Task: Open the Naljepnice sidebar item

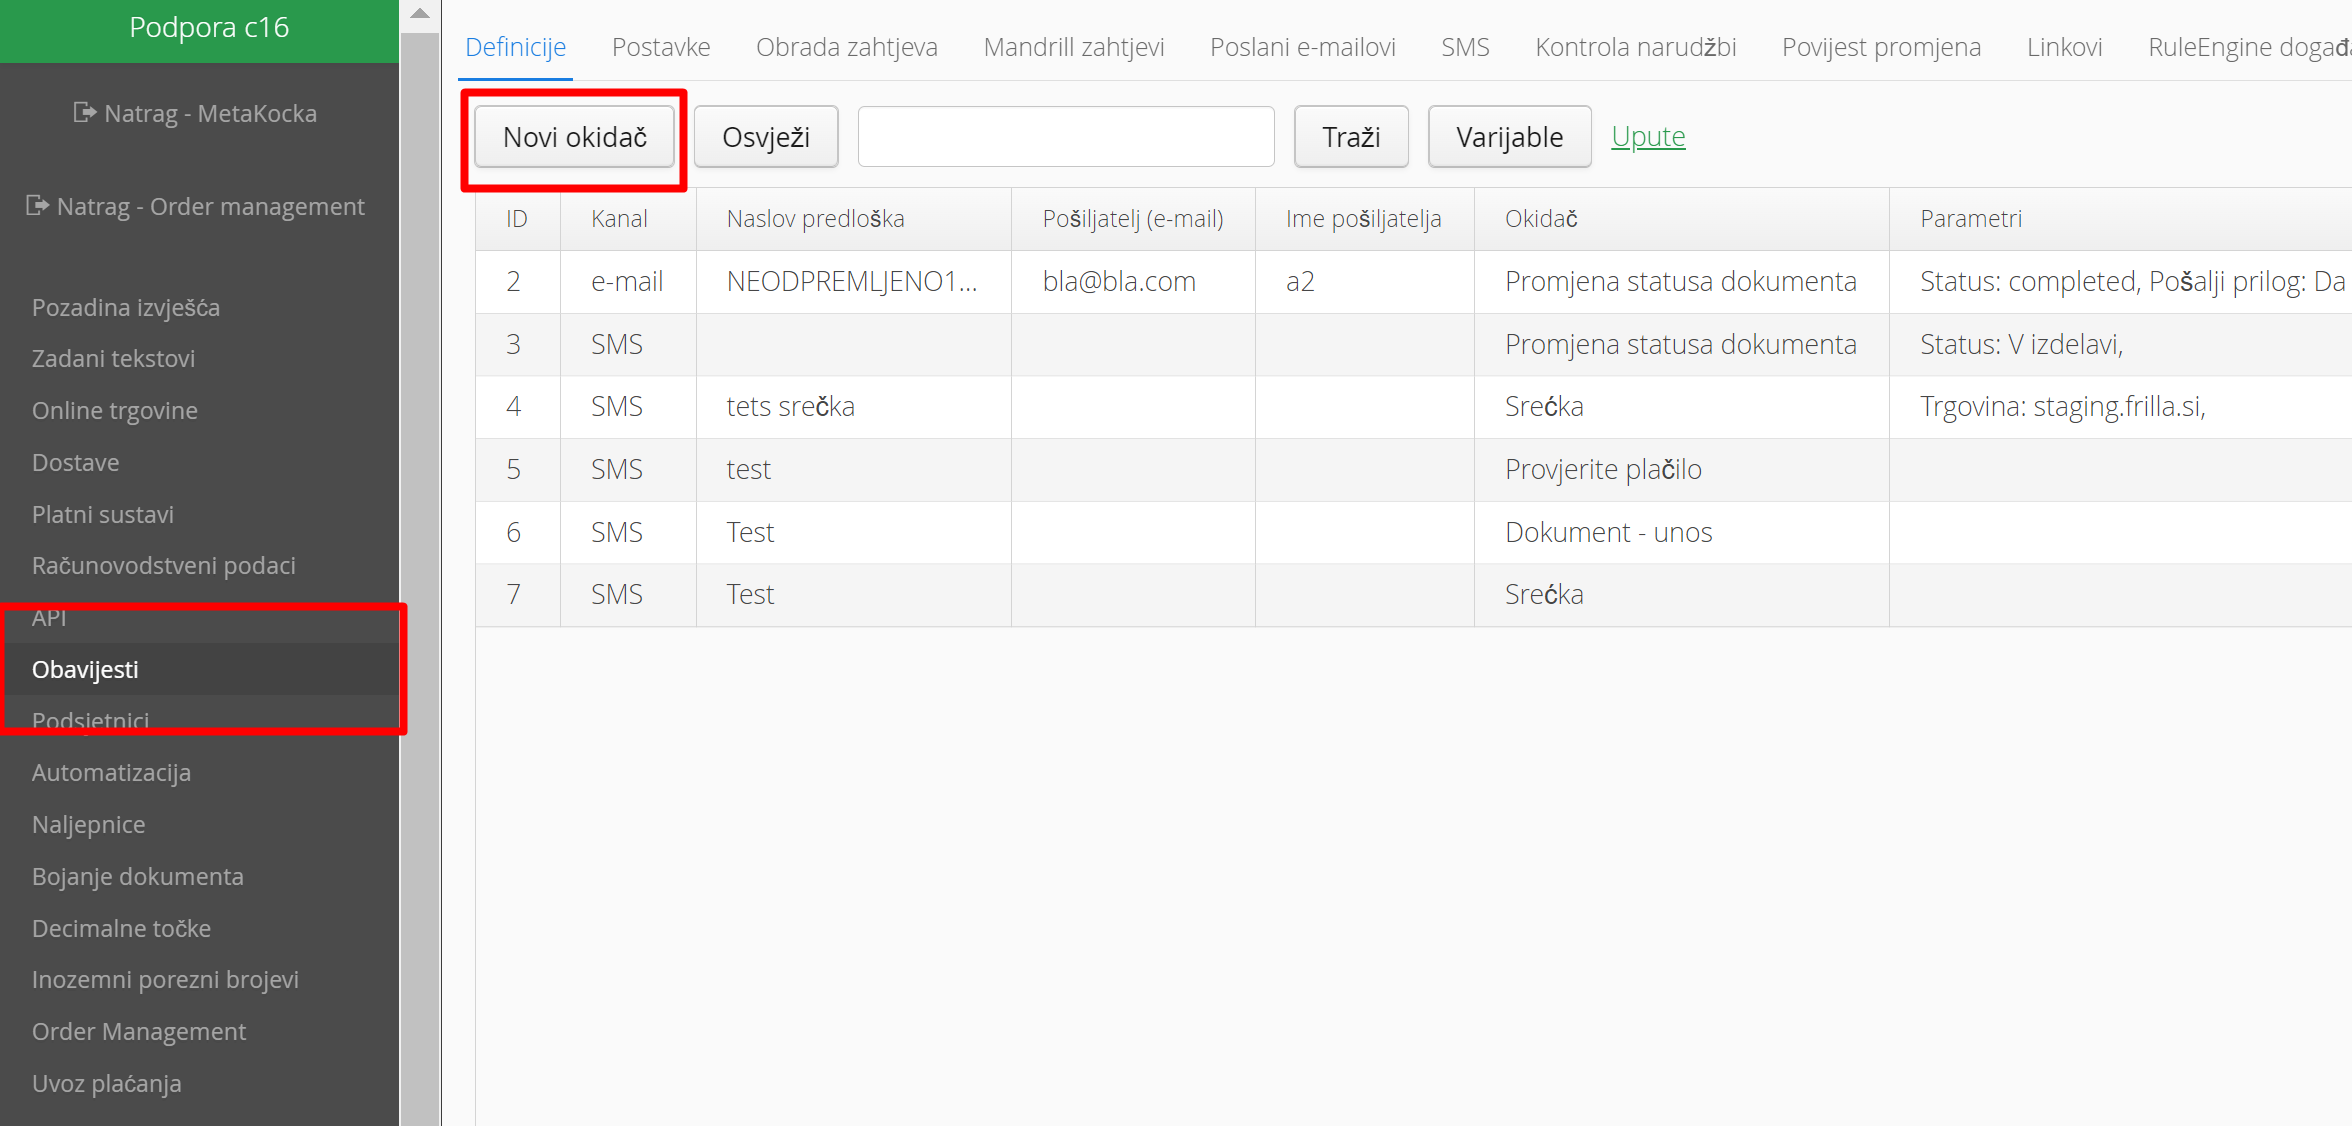Action: click(x=88, y=824)
